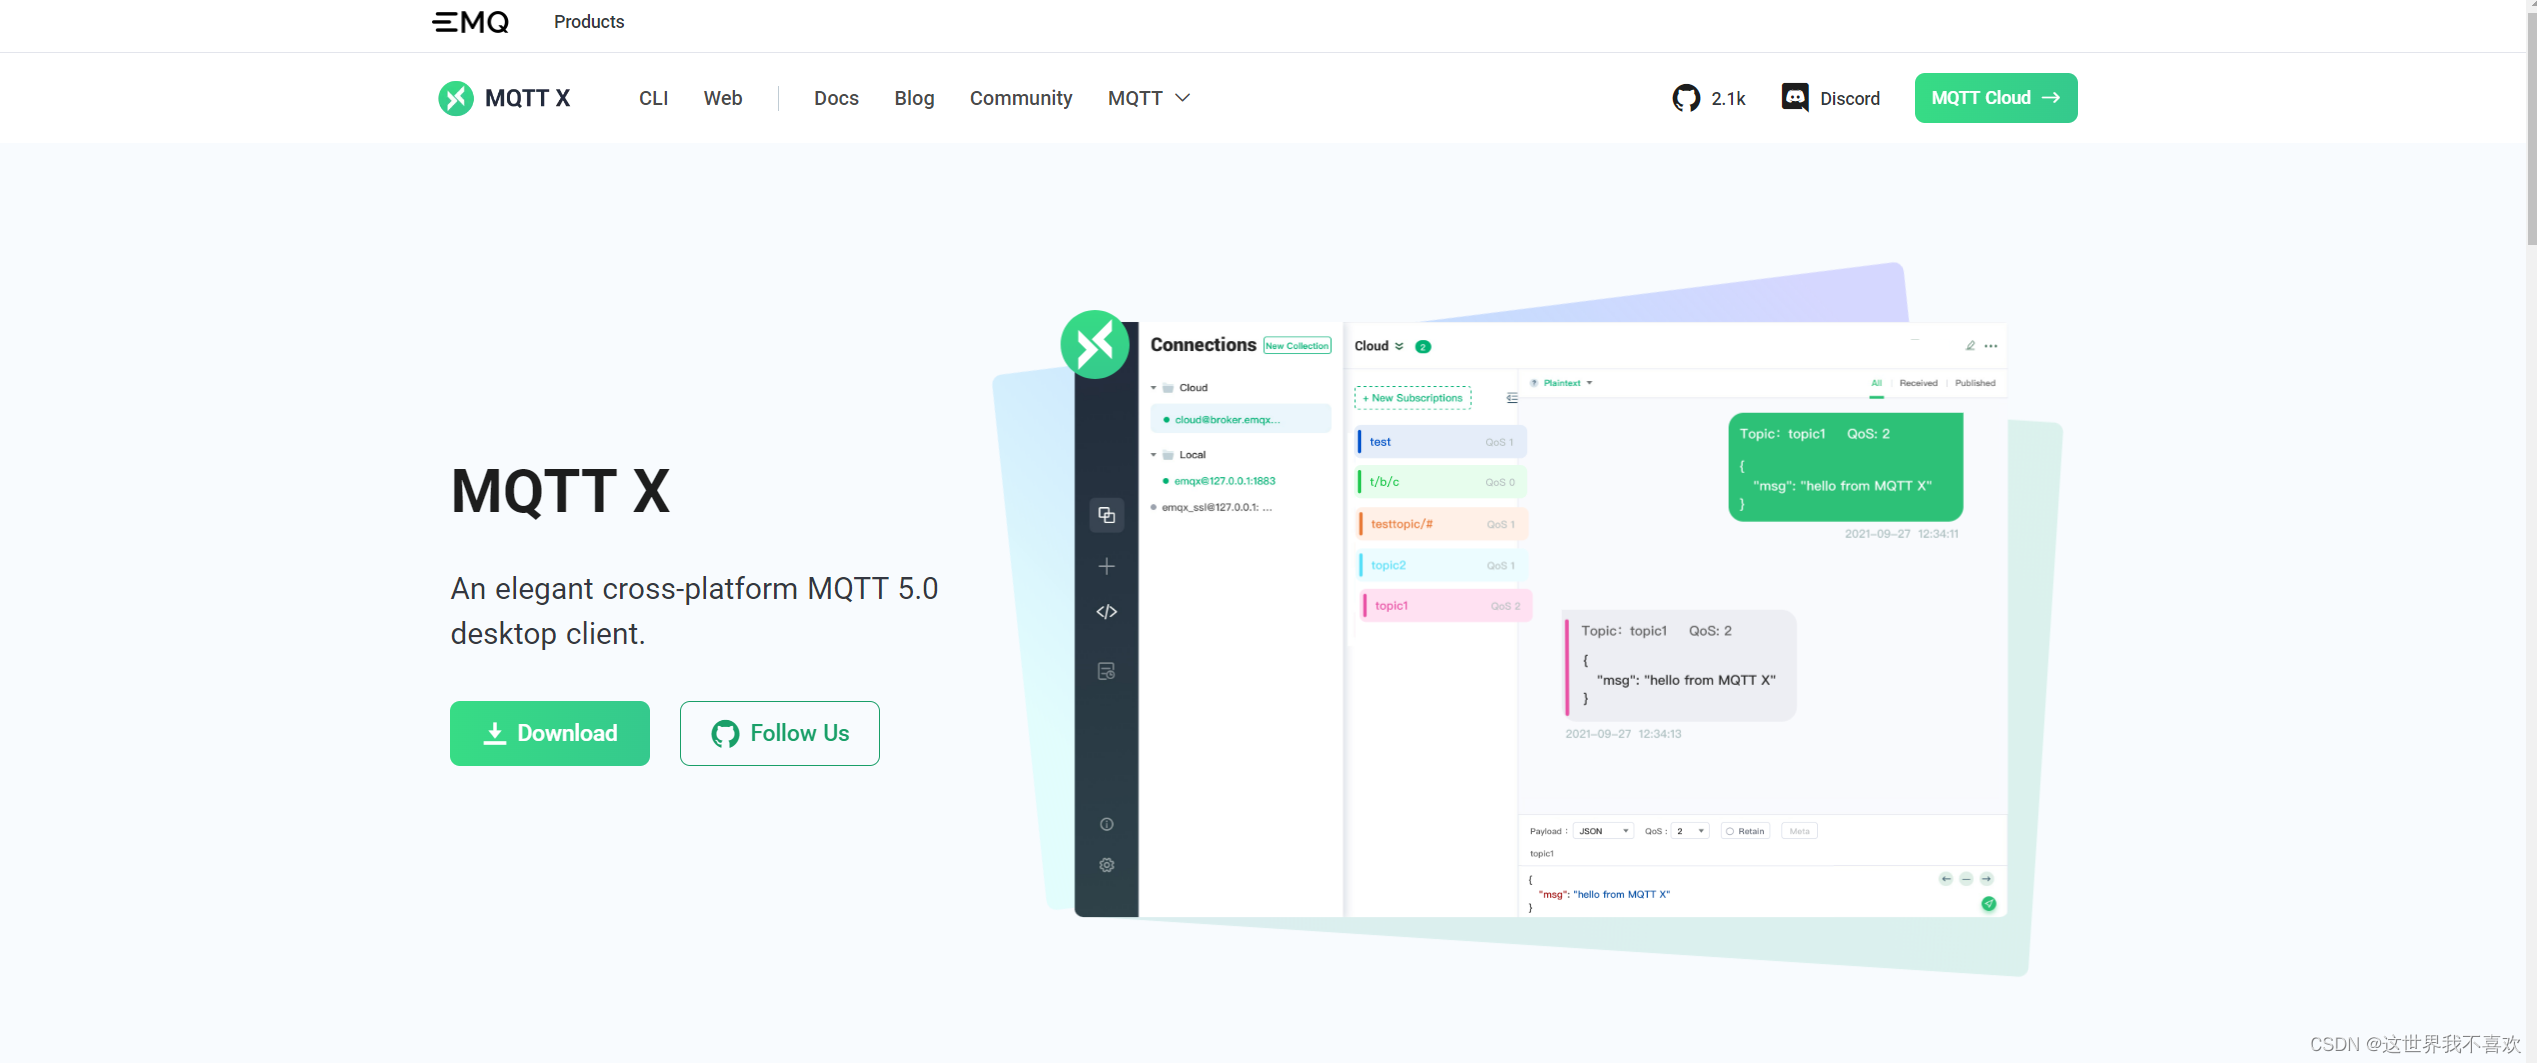Select the cloud@broker.emqx connection
This screenshot has width=2537, height=1063.
(x=1240, y=419)
